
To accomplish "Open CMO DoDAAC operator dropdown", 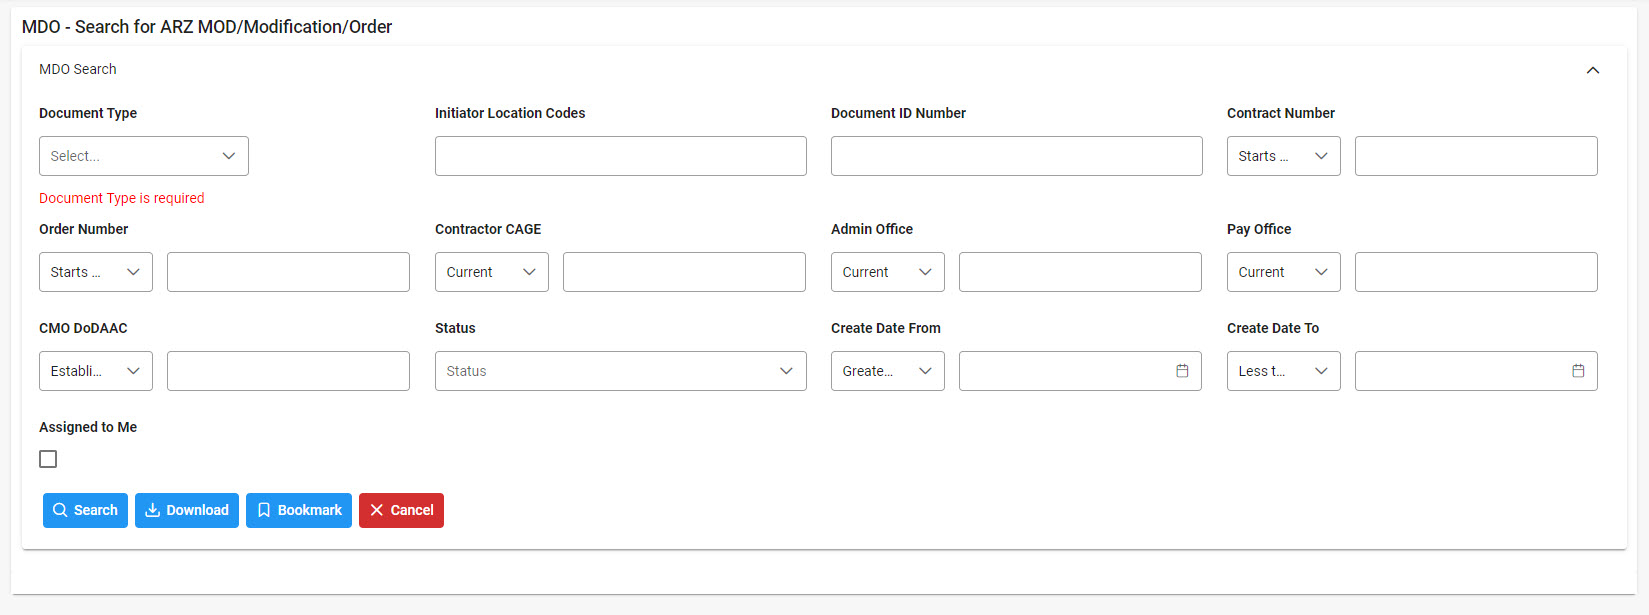I will click(95, 371).
